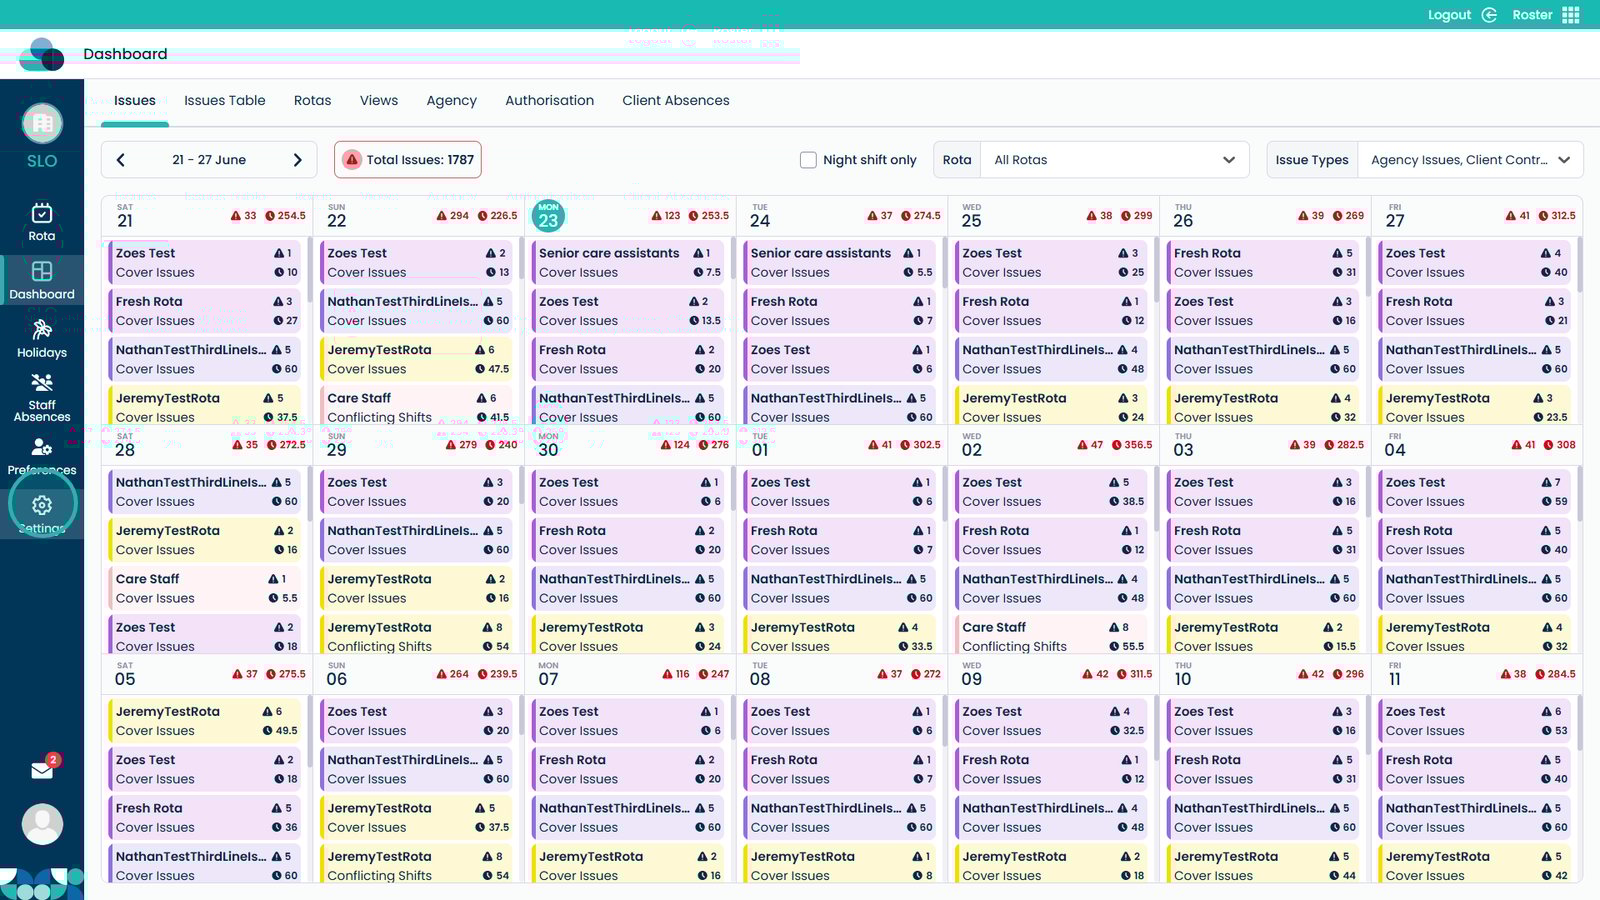Click the Total Issues: 1787 button
The image size is (1600, 900).
(x=408, y=160)
